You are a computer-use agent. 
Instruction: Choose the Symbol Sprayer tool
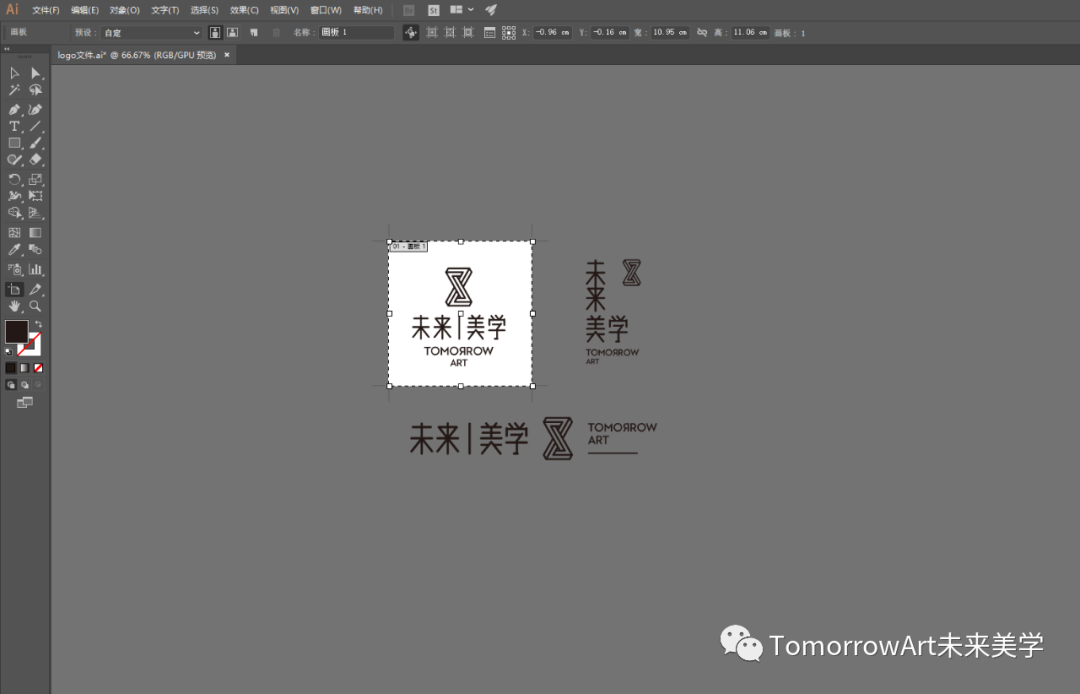point(14,269)
